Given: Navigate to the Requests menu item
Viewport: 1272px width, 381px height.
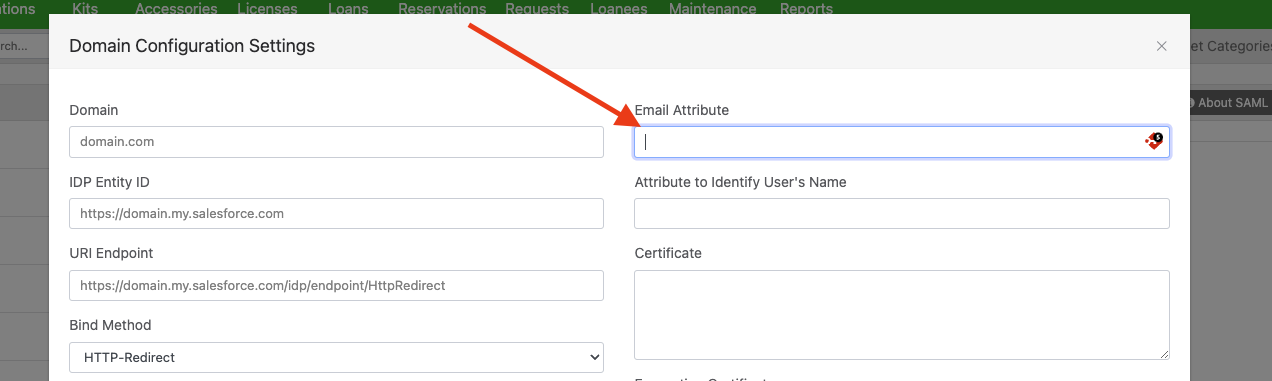Looking at the screenshot, I should [x=537, y=9].
